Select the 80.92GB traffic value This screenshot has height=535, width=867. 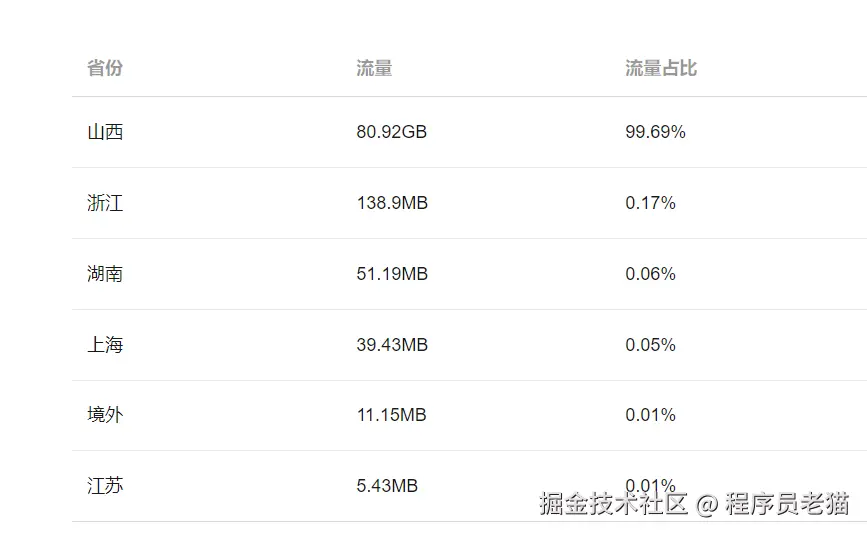click(391, 132)
